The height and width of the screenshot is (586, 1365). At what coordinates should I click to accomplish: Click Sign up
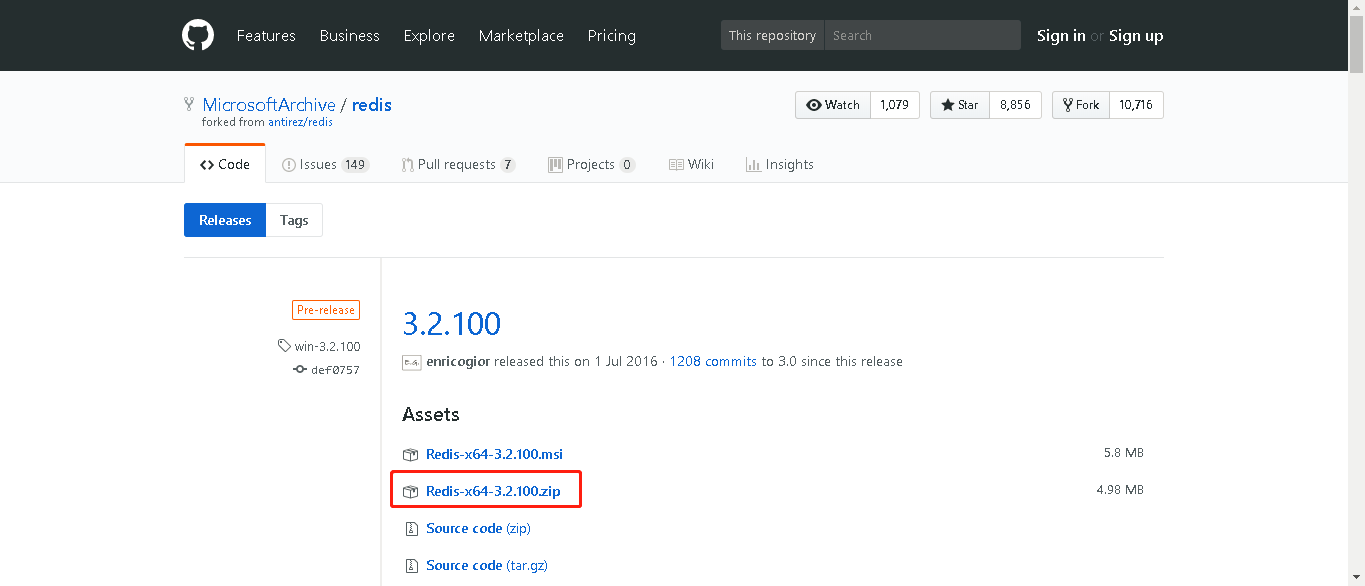(1136, 36)
